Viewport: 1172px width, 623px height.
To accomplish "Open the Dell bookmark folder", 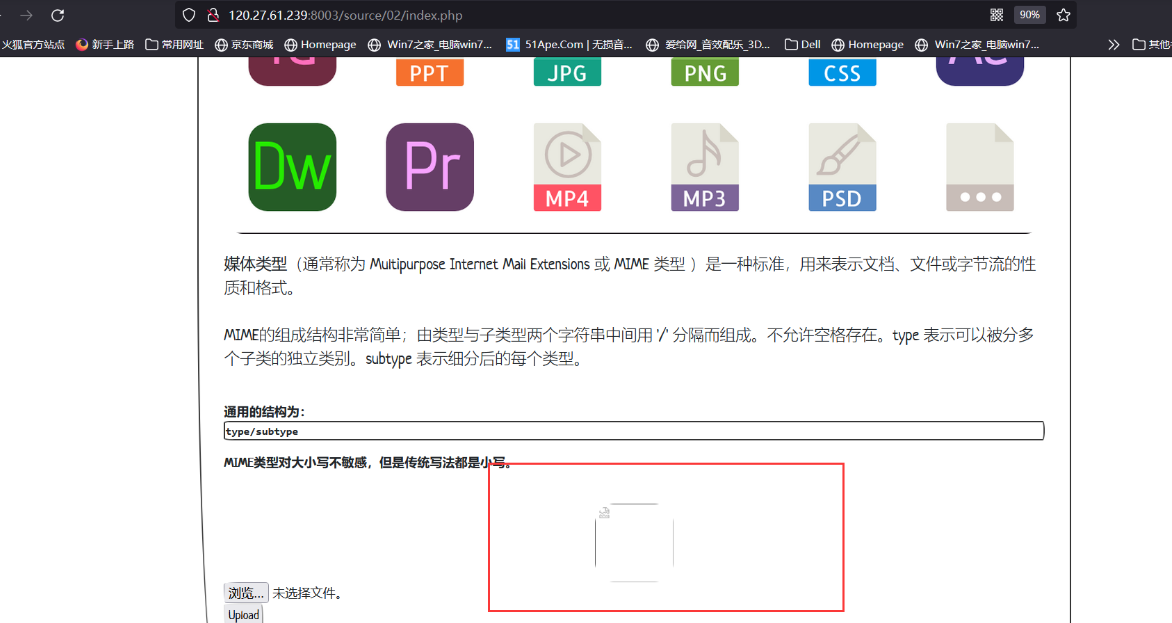I will pos(803,45).
